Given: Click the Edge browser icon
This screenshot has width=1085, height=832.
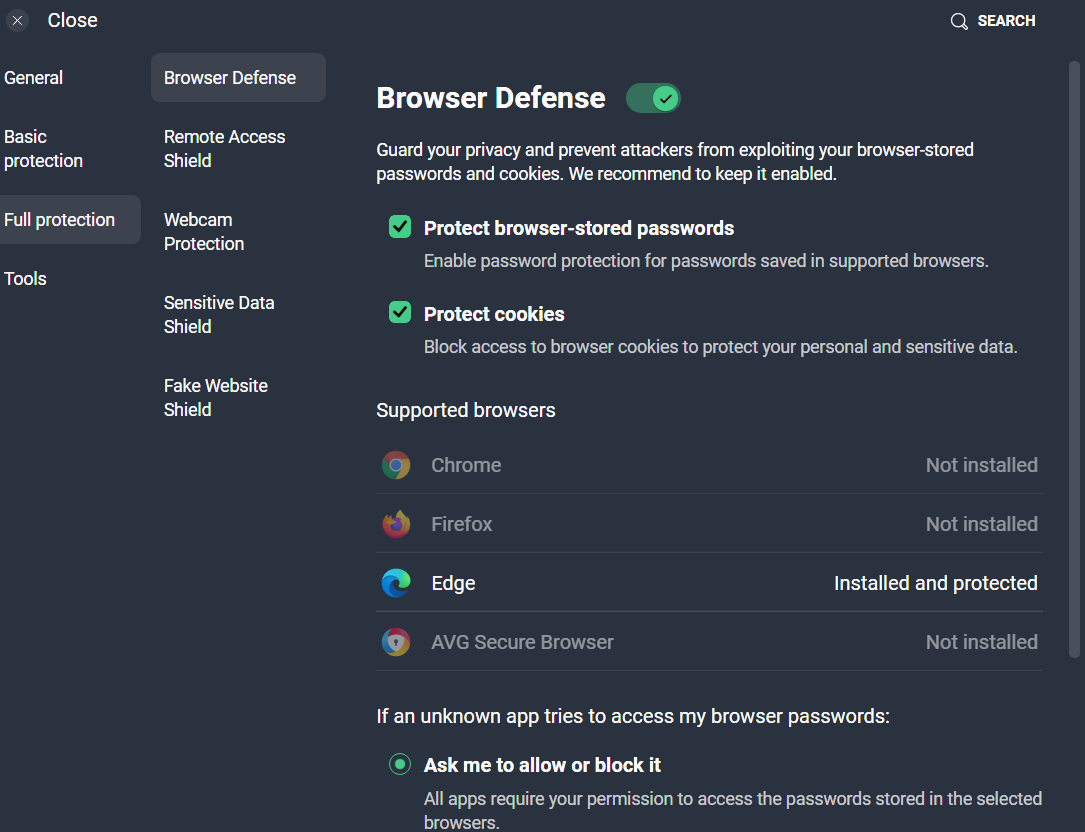Looking at the screenshot, I should click(x=396, y=583).
